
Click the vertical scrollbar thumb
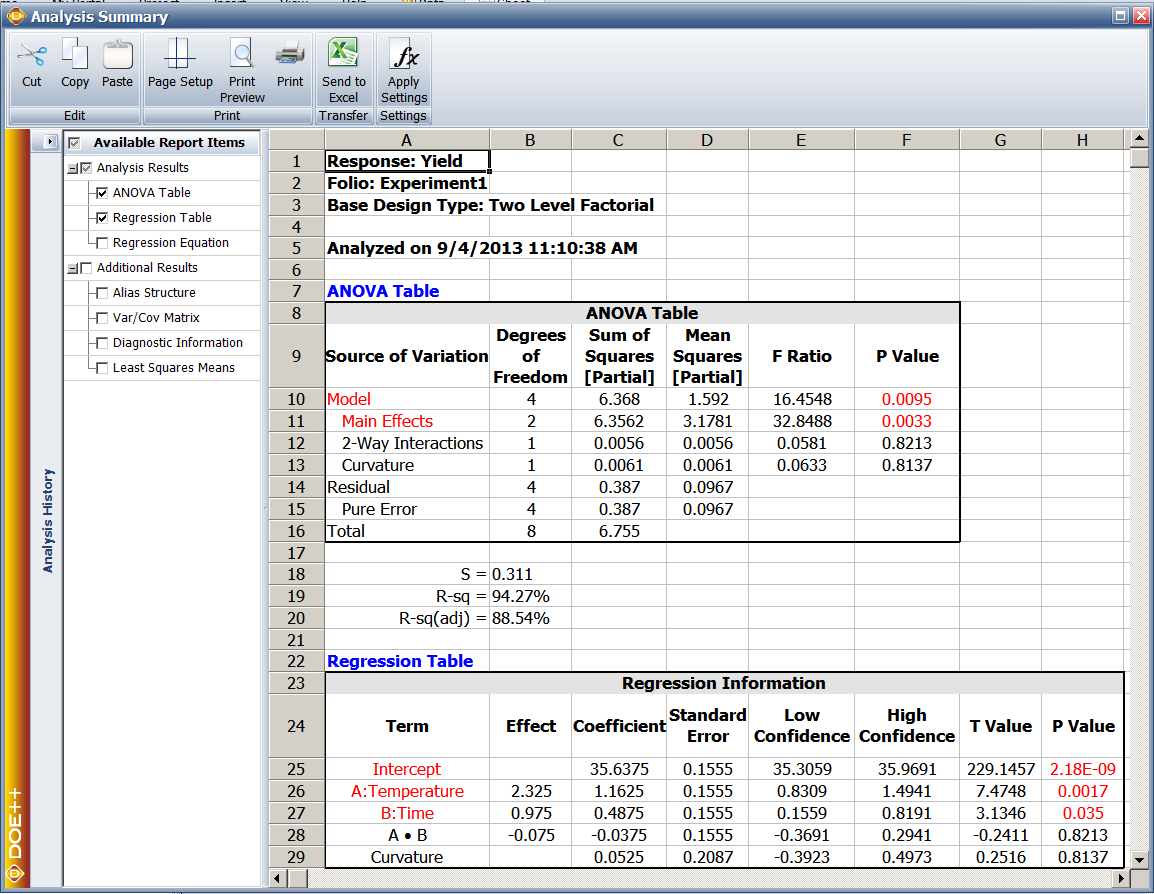tap(1139, 157)
